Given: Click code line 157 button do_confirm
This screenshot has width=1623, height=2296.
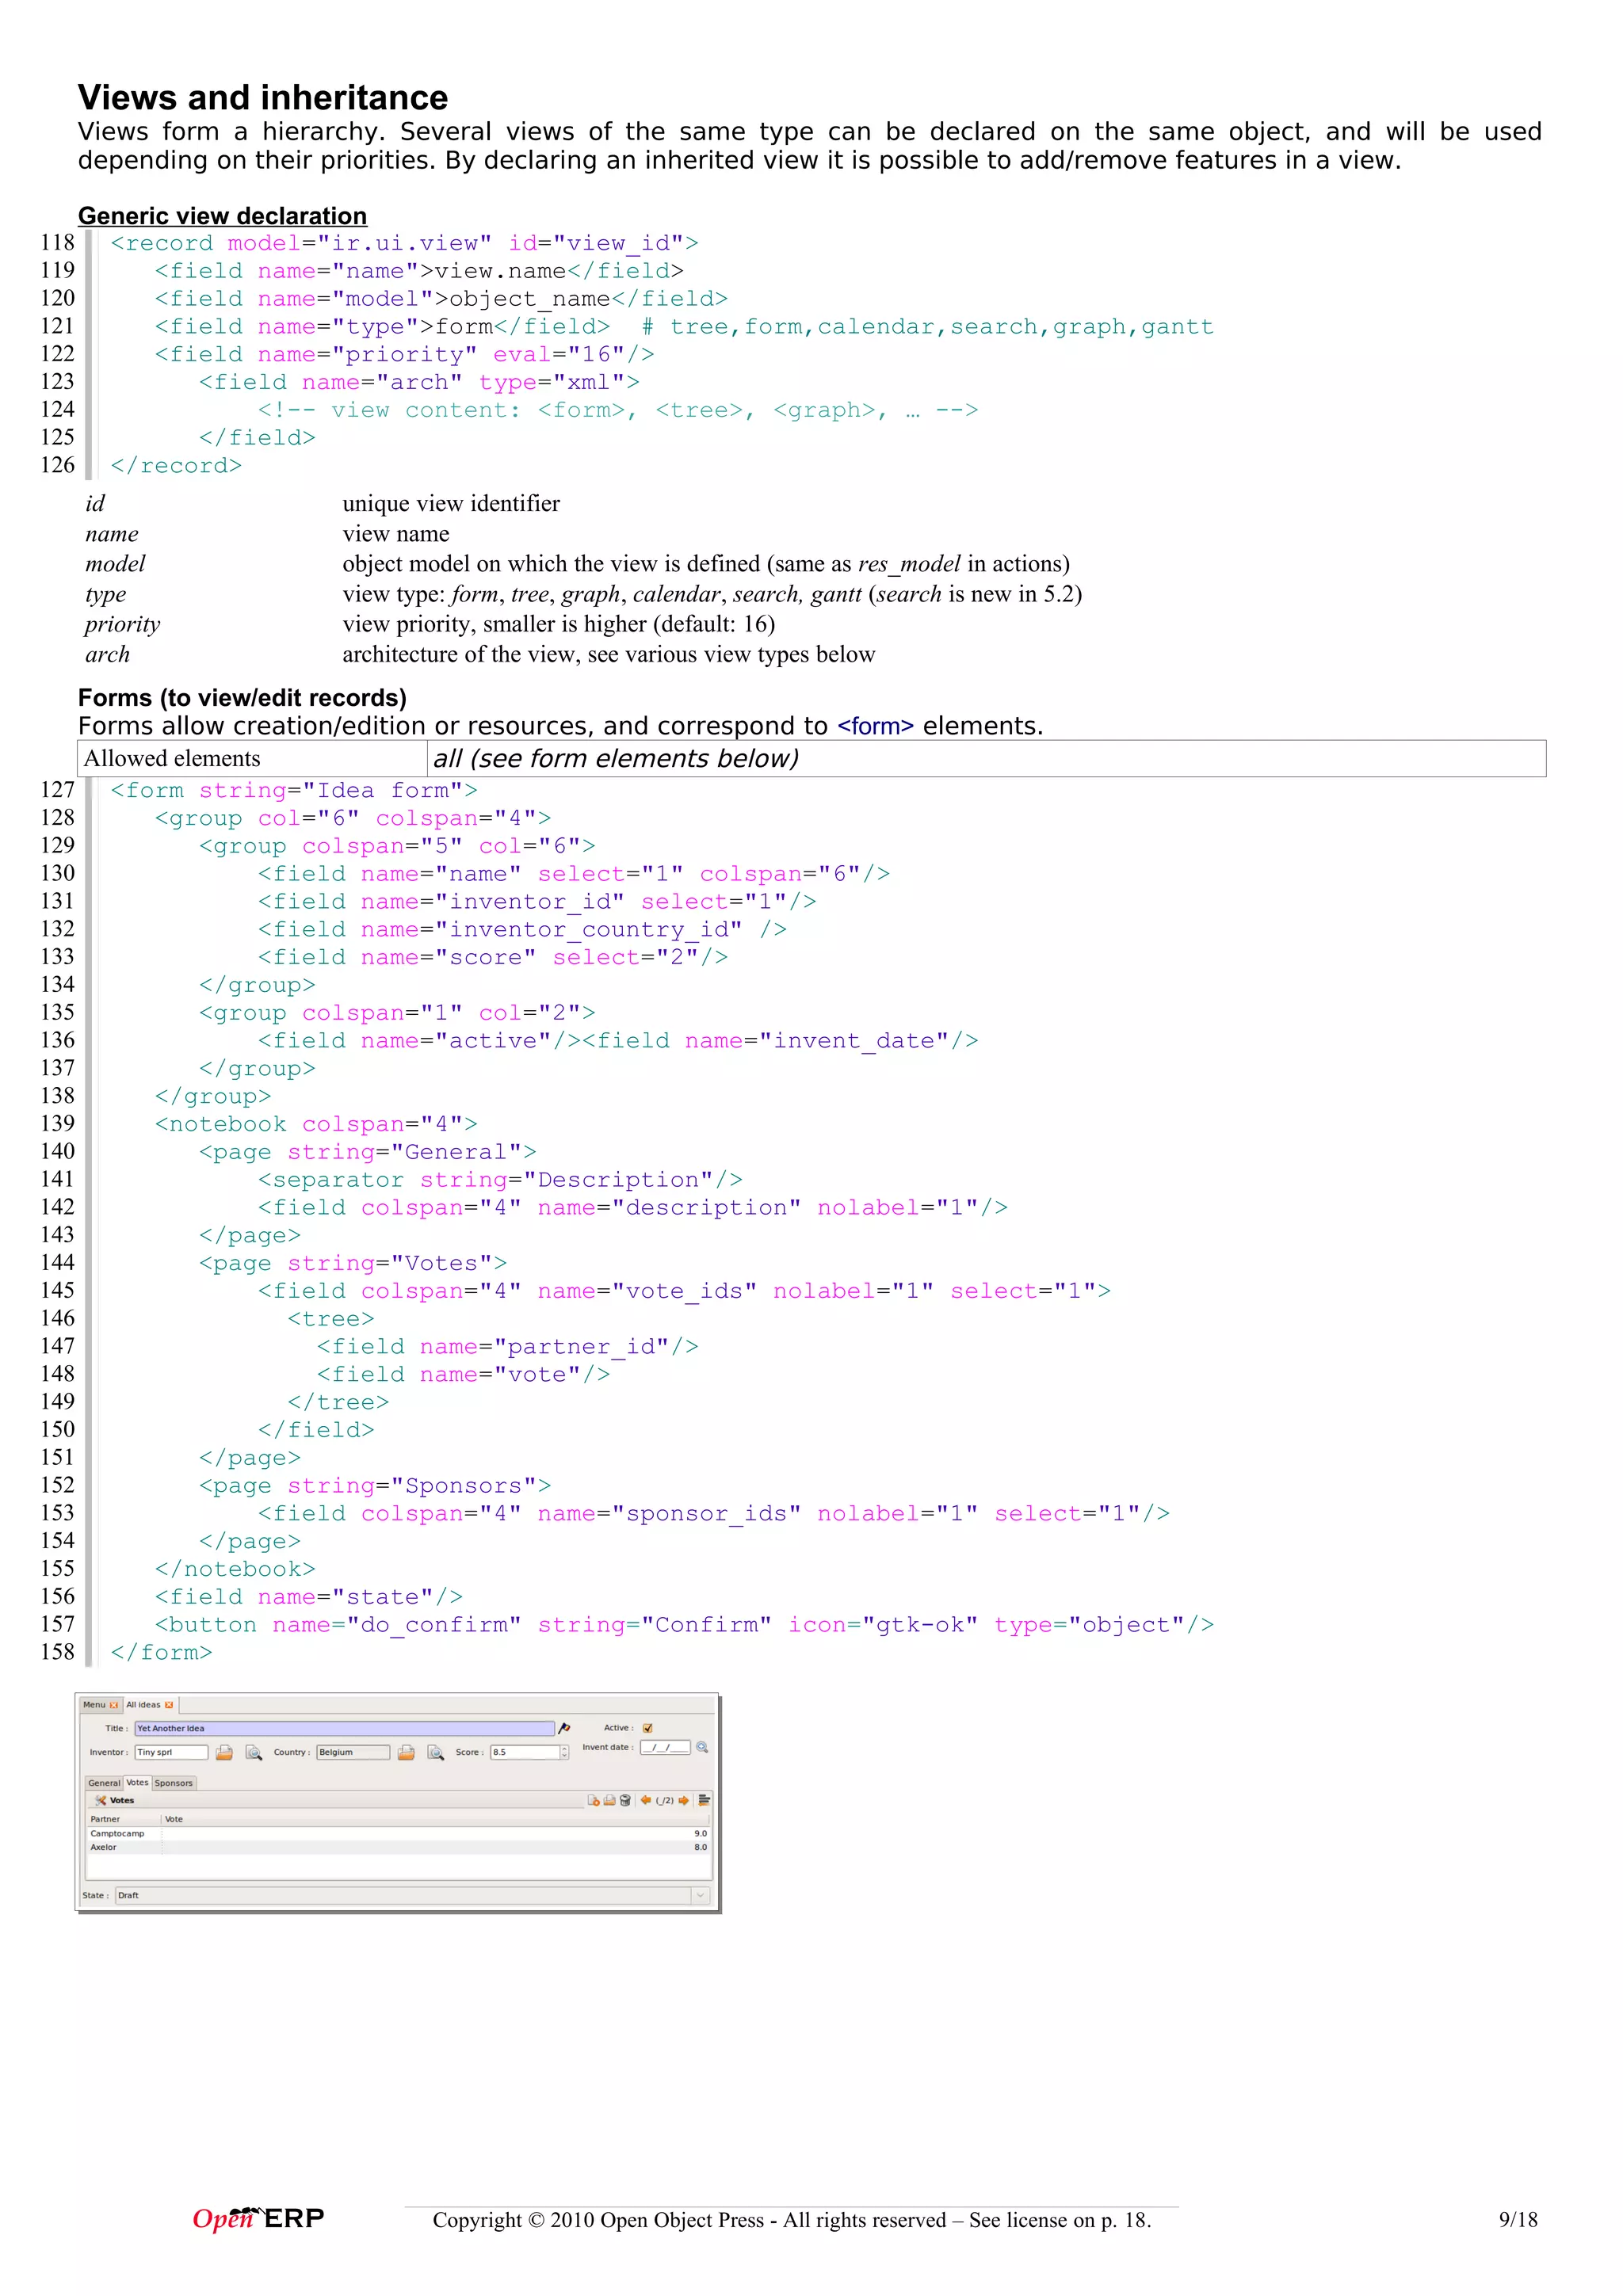Looking at the screenshot, I should pos(684,1625).
